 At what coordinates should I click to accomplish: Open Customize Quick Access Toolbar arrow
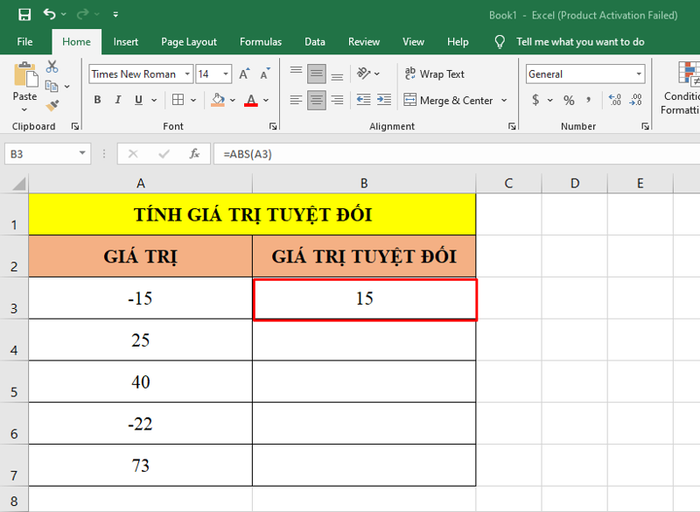point(116,14)
